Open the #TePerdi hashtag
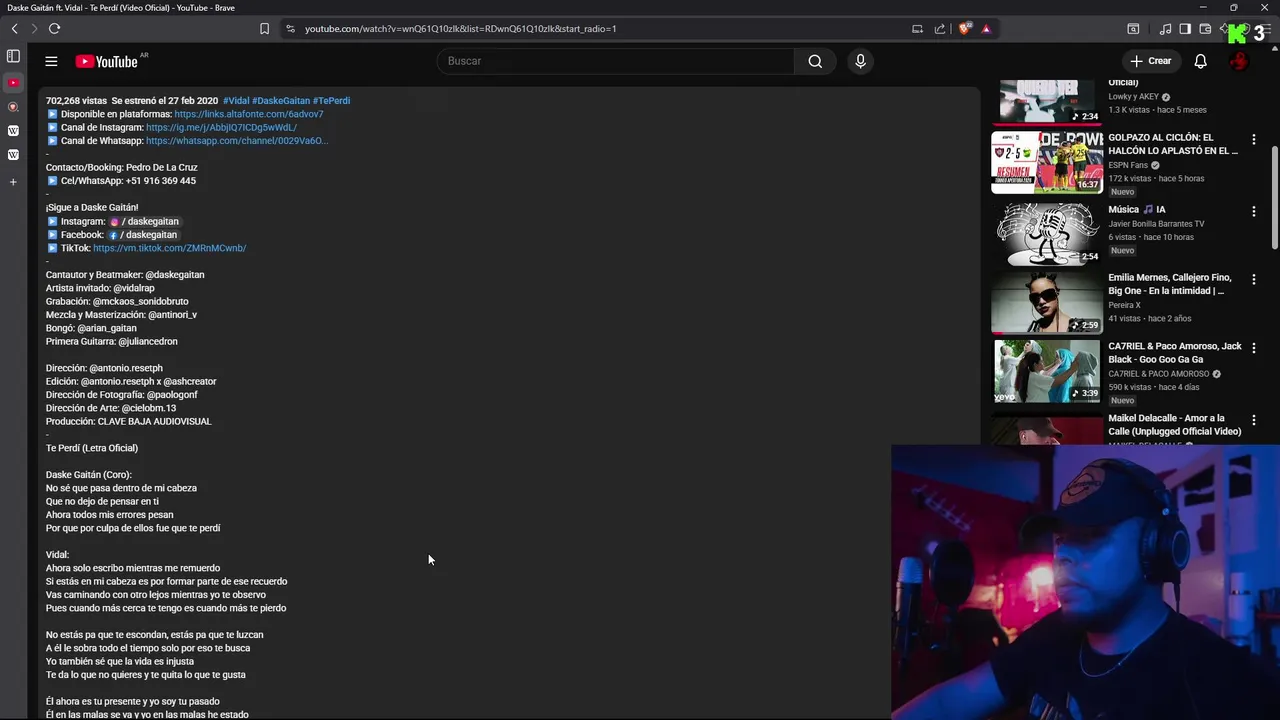The height and width of the screenshot is (720, 1280). (x=331, y=101)
